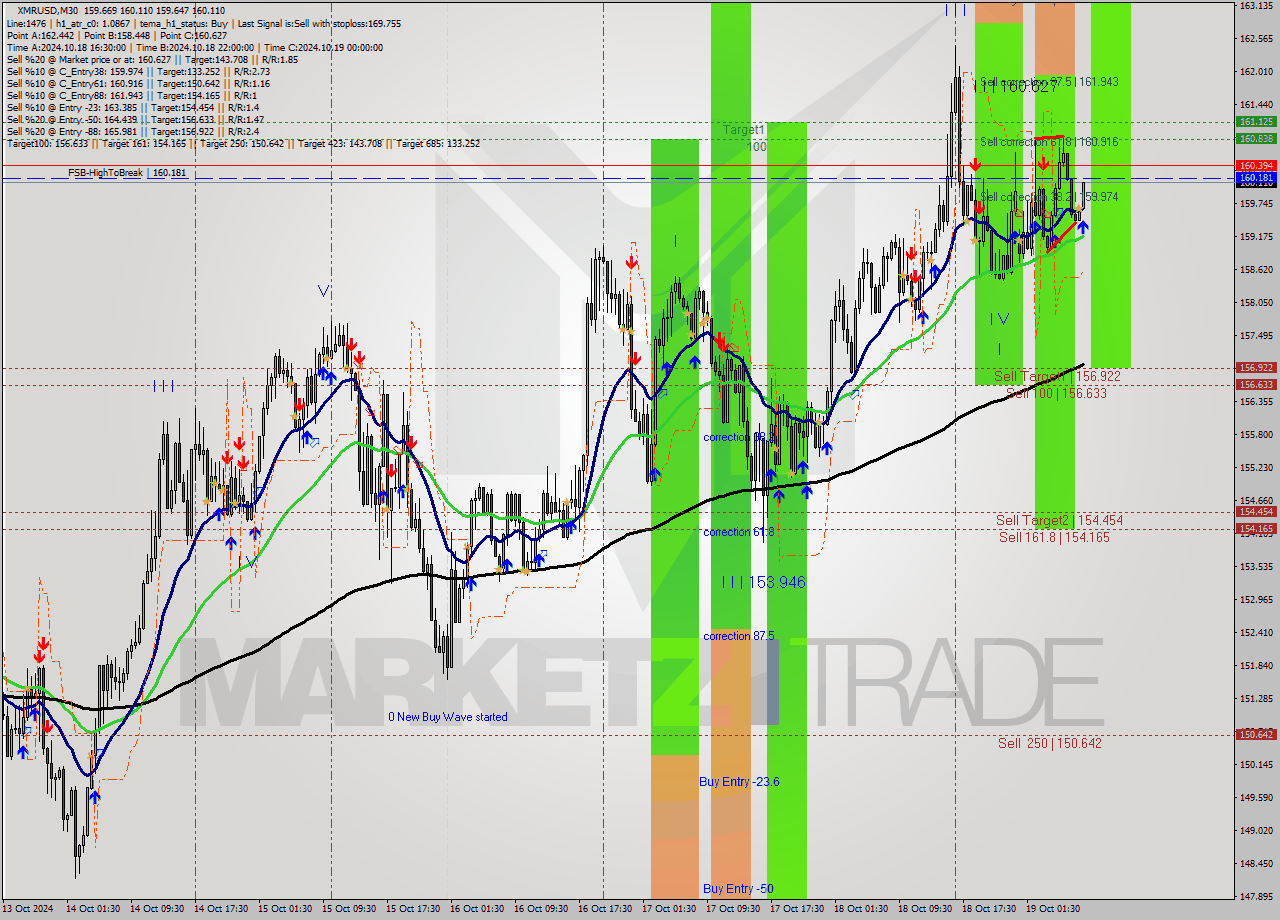
Task: Click the green 161.125 price tag
Action: [1257, 121]
